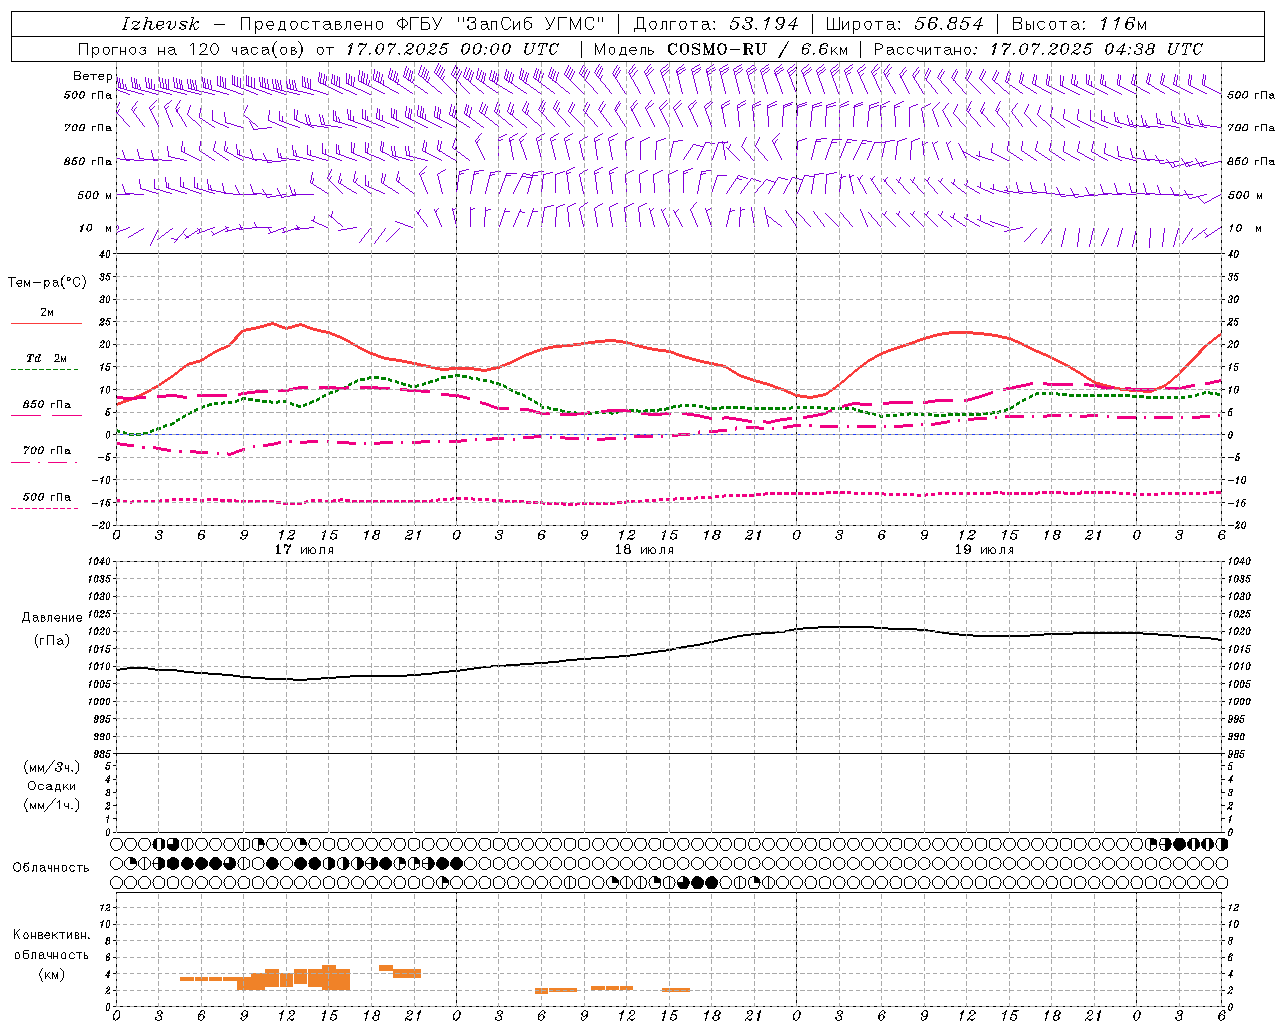
Task: Click the 17 июля date label
Action: pyautogui.click(x=305, y=550)
